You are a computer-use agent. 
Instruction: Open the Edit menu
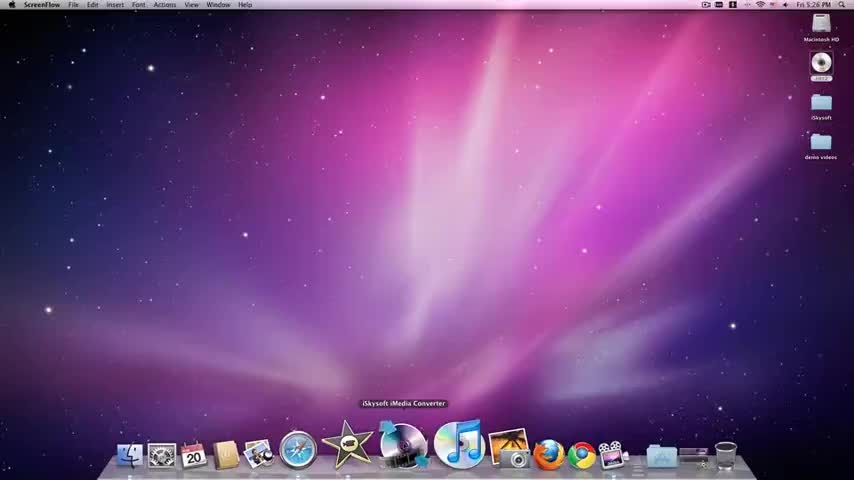pos(93,4)
